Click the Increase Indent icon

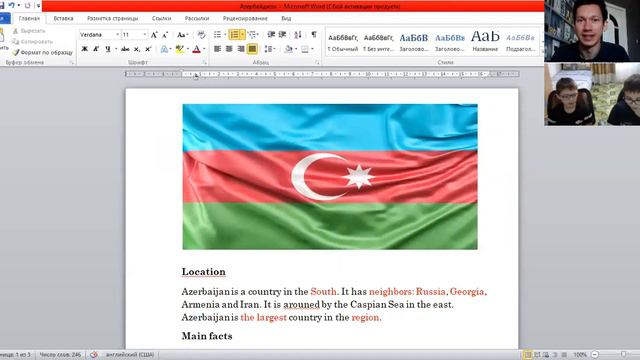pos(282,35)
